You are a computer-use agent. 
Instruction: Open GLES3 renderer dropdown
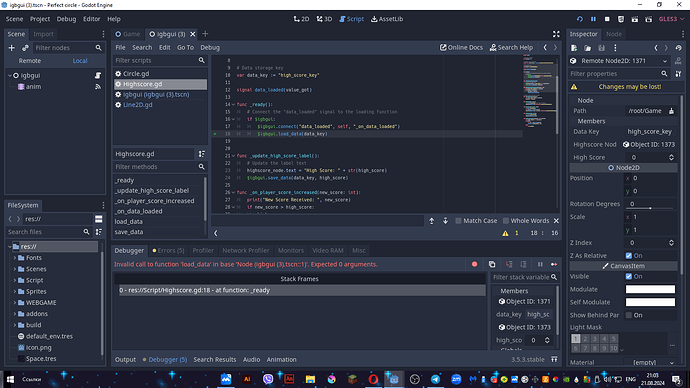click(671, 19)
